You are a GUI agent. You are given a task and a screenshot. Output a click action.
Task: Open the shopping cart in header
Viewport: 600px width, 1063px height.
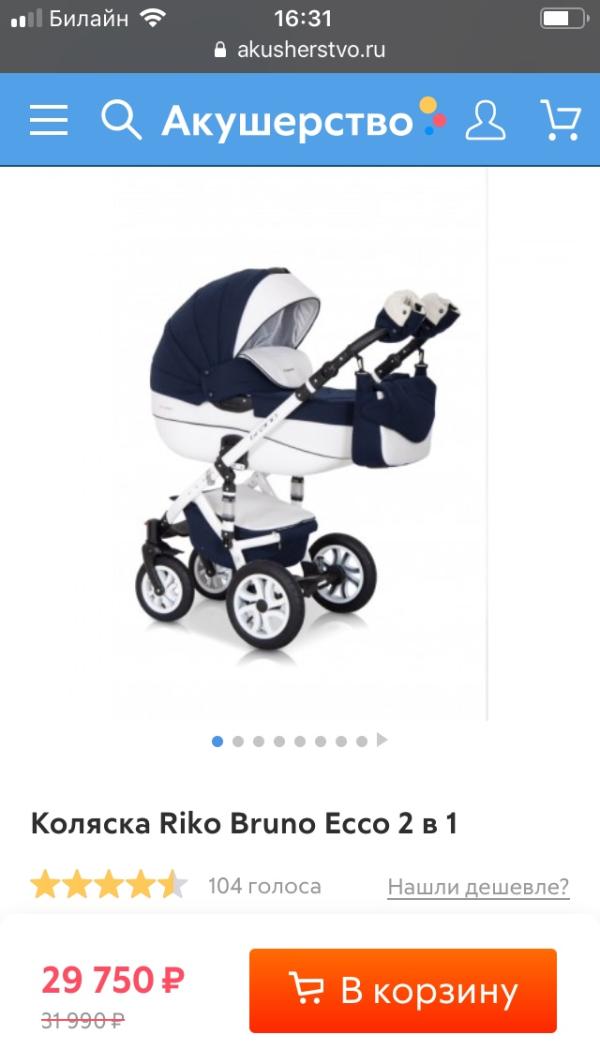[x=560, y=120]
